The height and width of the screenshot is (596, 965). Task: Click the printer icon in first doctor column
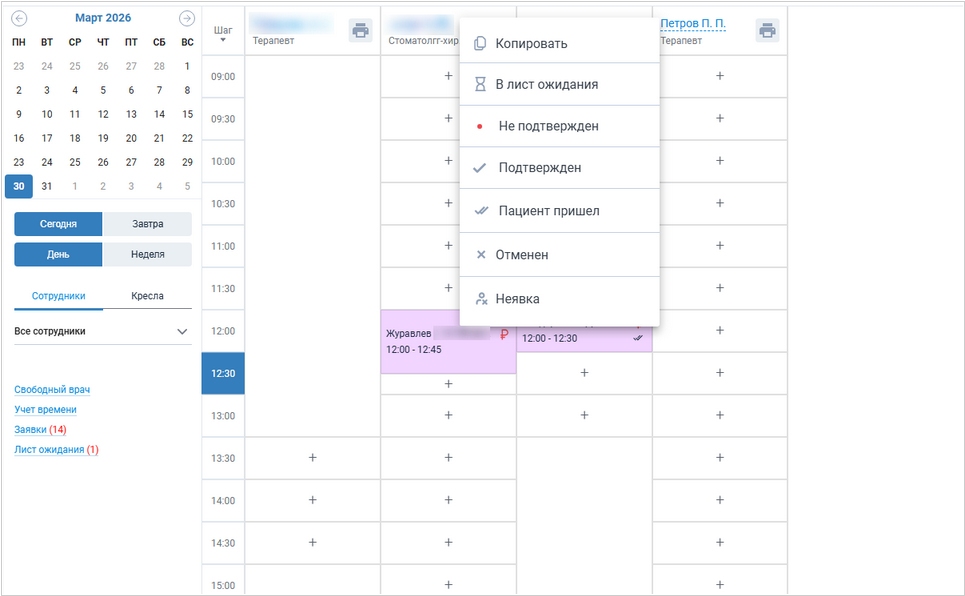tap(360, 30)
